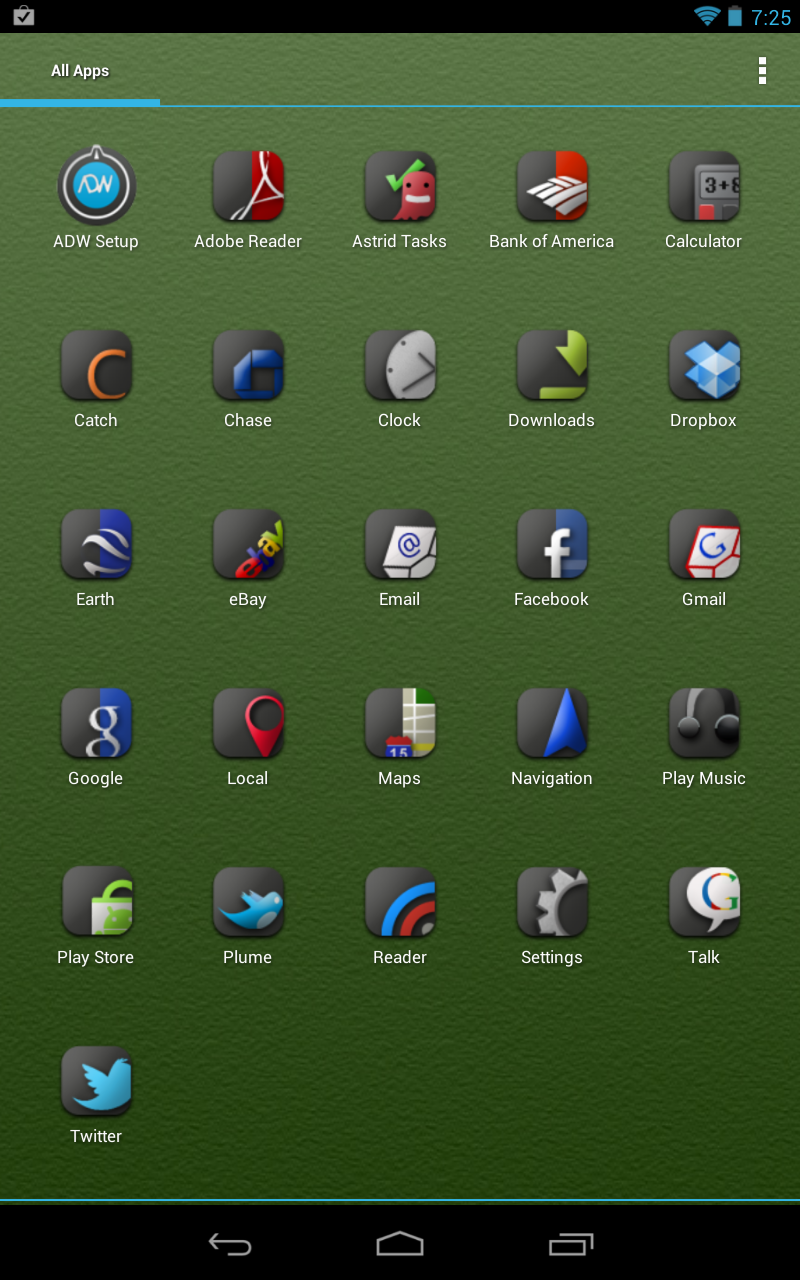Open the Downloads app

click(x=552, y=365)
